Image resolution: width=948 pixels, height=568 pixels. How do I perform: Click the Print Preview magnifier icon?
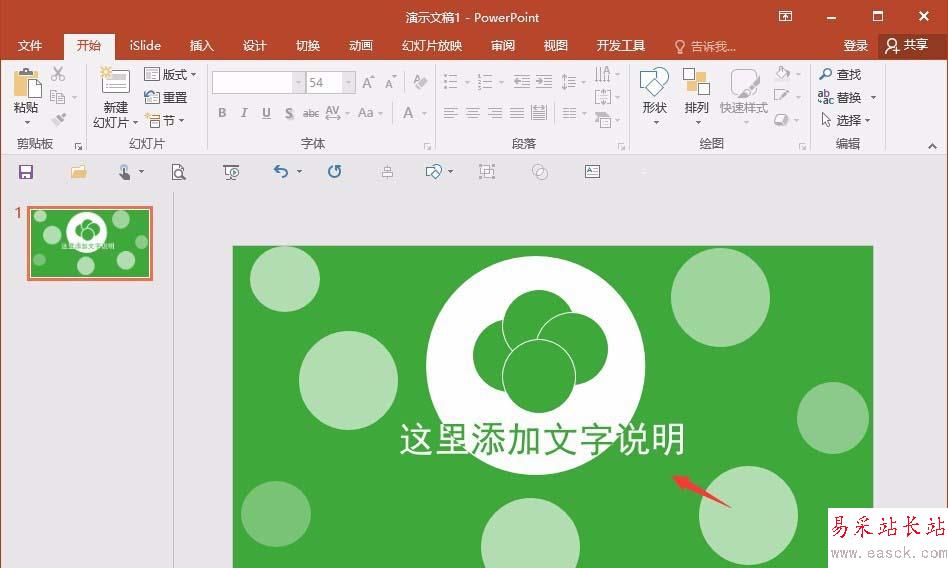pos(178,172)
